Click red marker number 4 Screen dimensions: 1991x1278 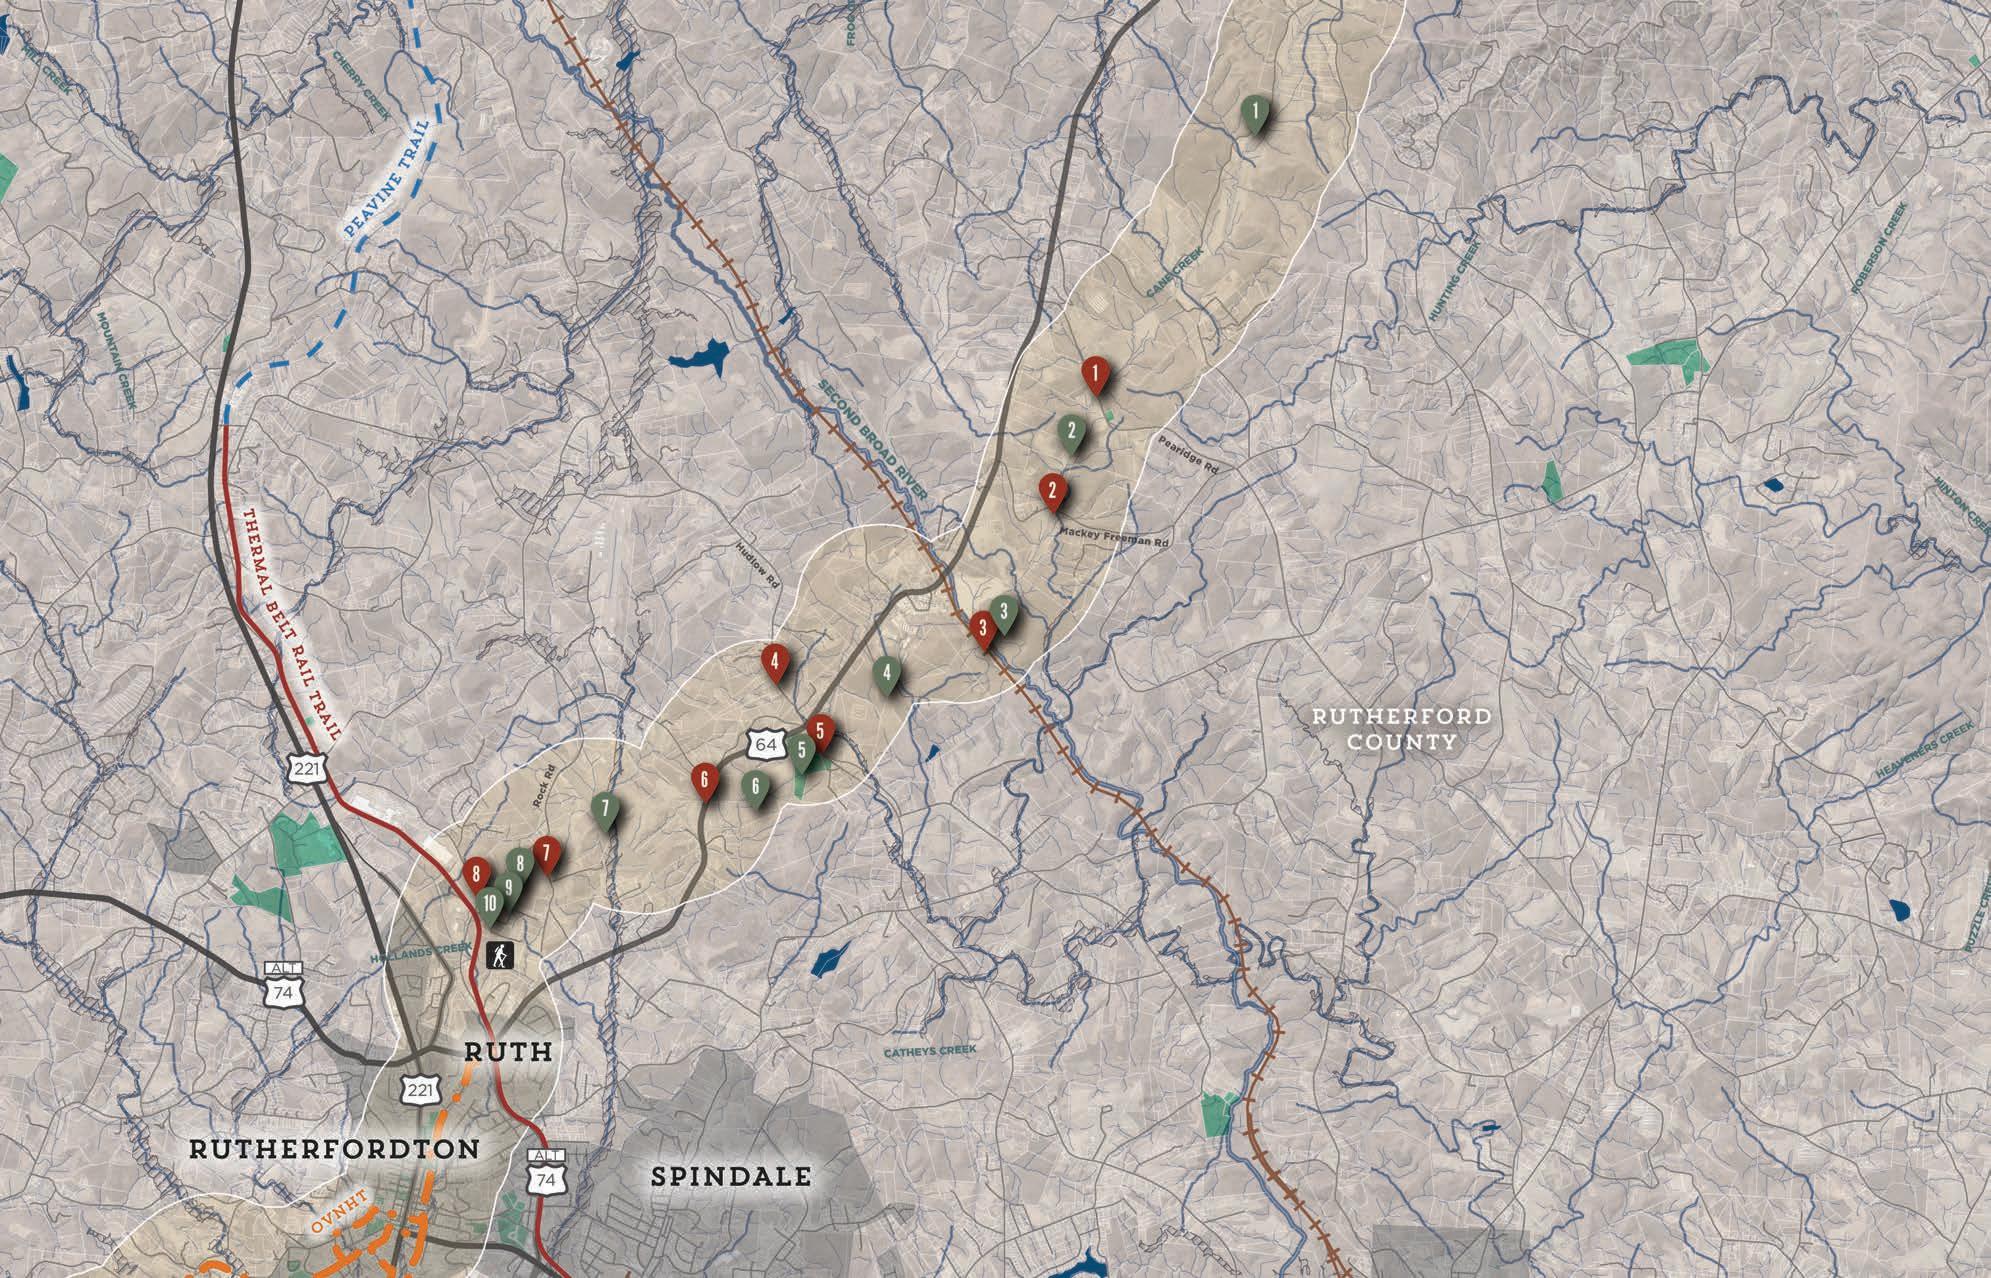click(774, 660)
